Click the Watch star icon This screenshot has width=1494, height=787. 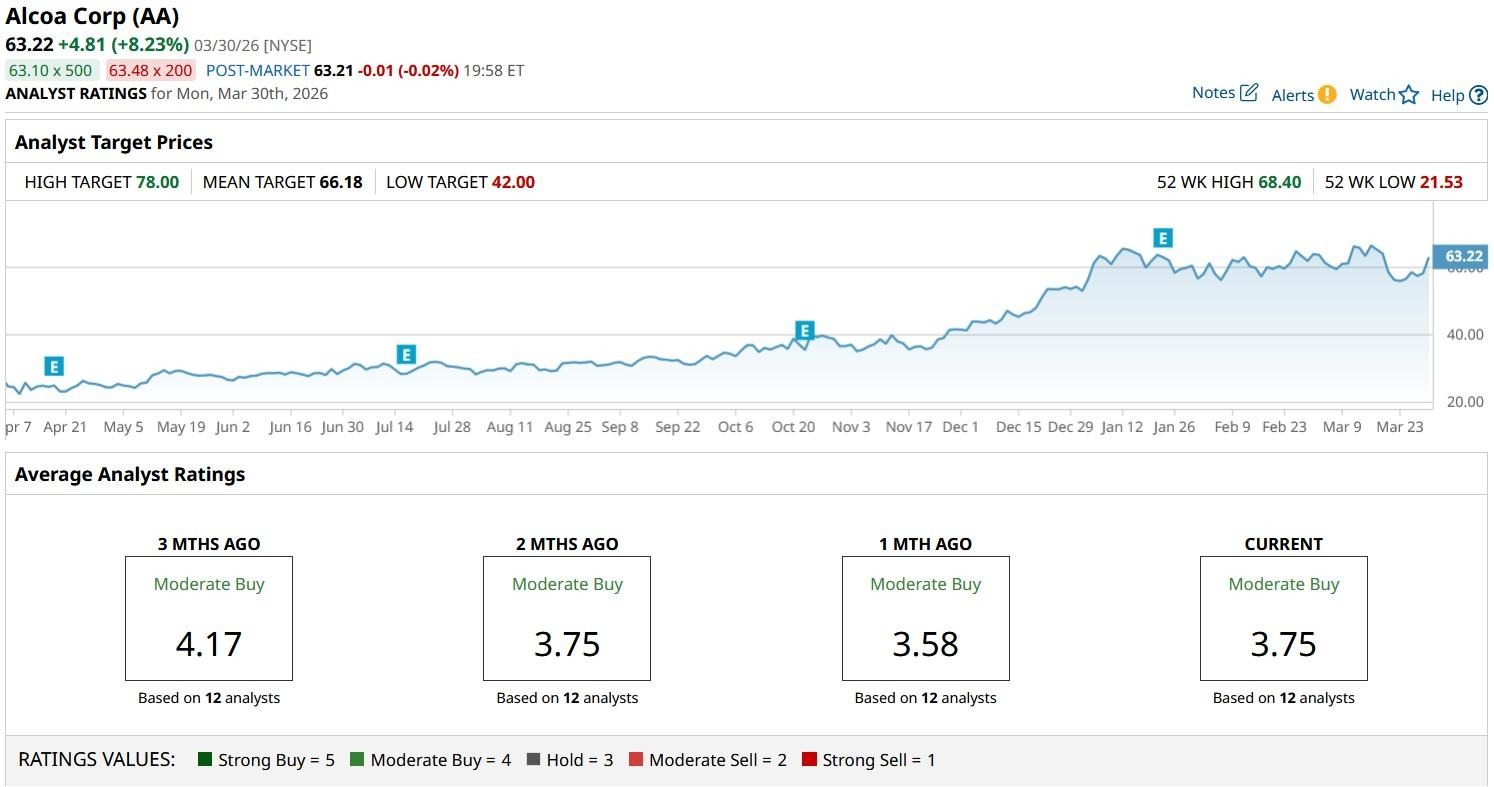pos(1409,95)
